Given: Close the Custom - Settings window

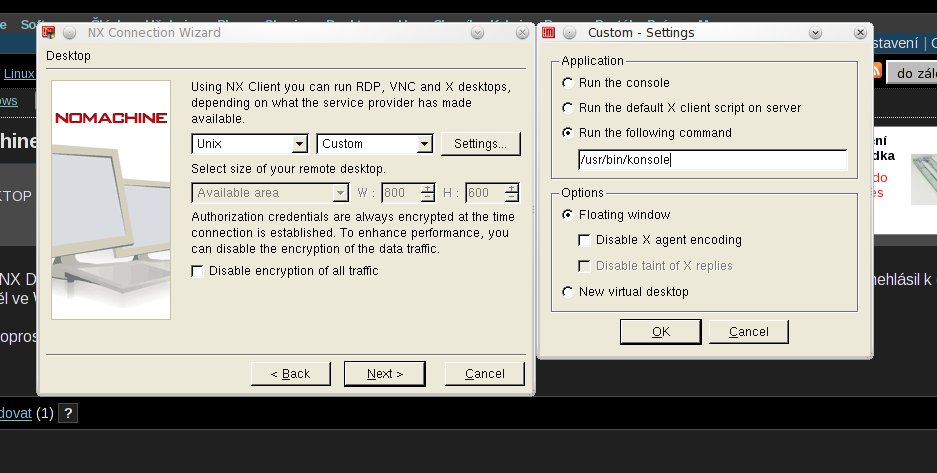Looking at the screenshot, I should coord(860,32).
